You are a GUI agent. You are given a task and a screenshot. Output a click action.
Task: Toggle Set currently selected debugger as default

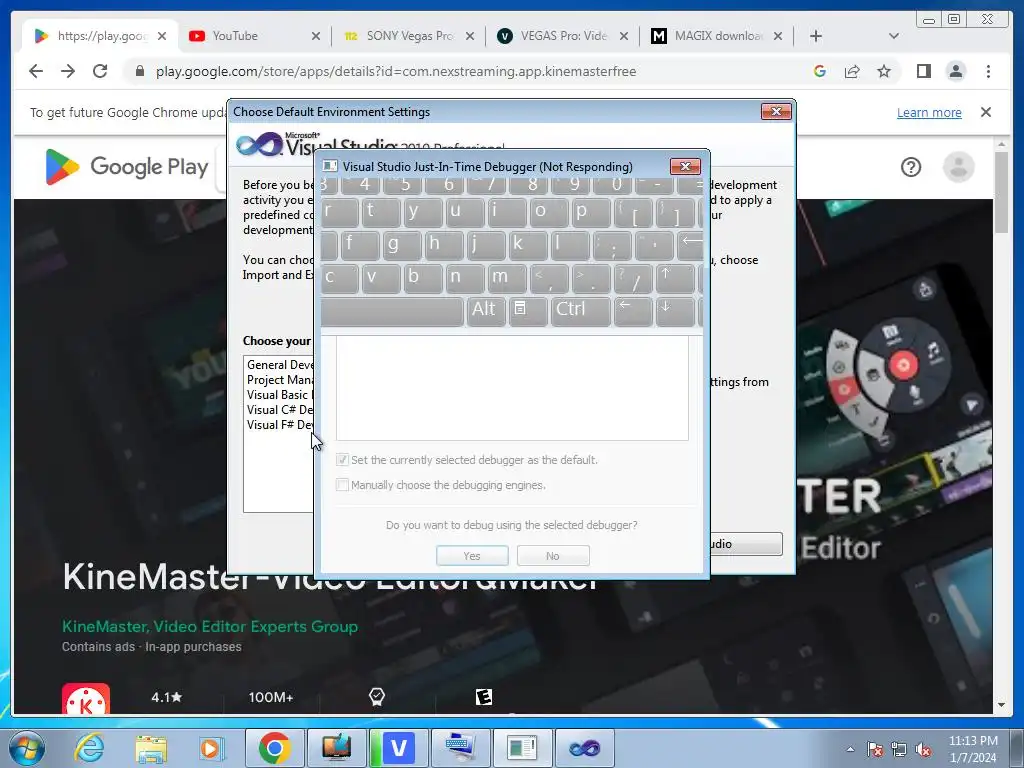(342, 460)
